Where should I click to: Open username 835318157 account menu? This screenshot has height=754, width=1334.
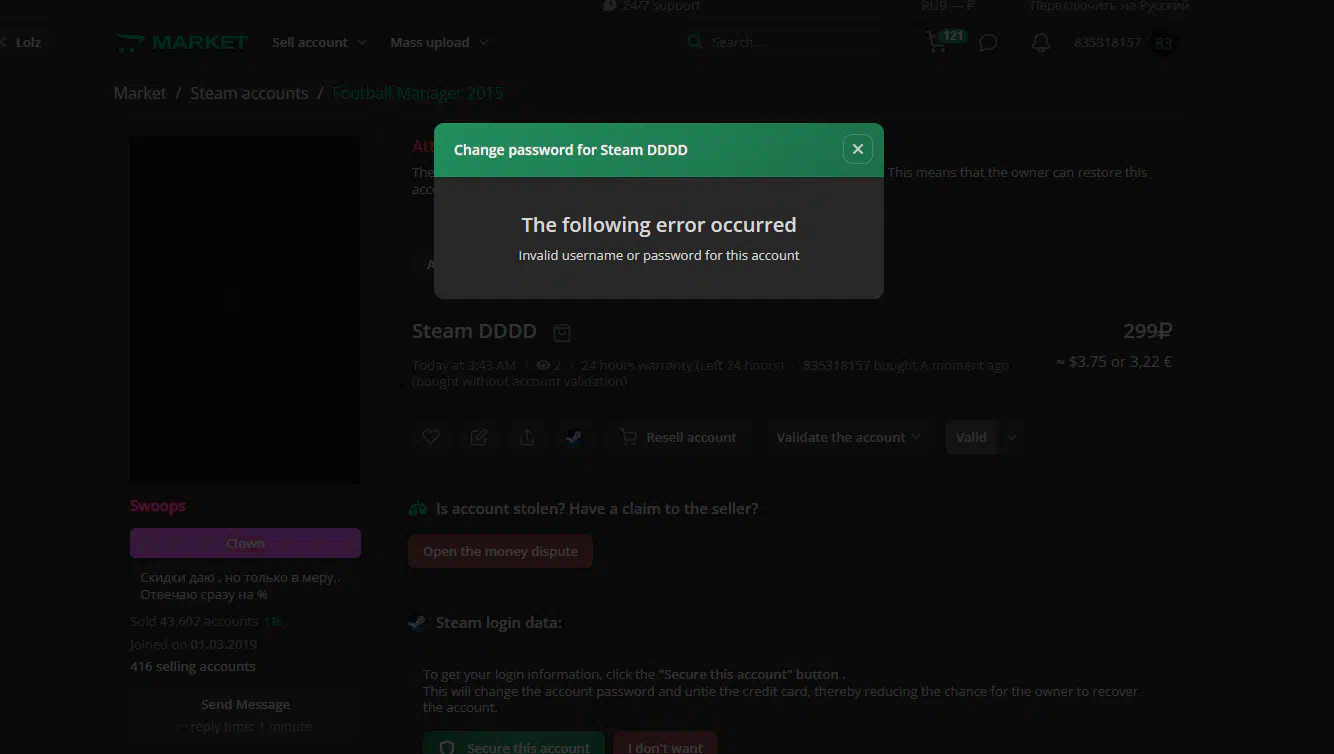coord(1107,42)
